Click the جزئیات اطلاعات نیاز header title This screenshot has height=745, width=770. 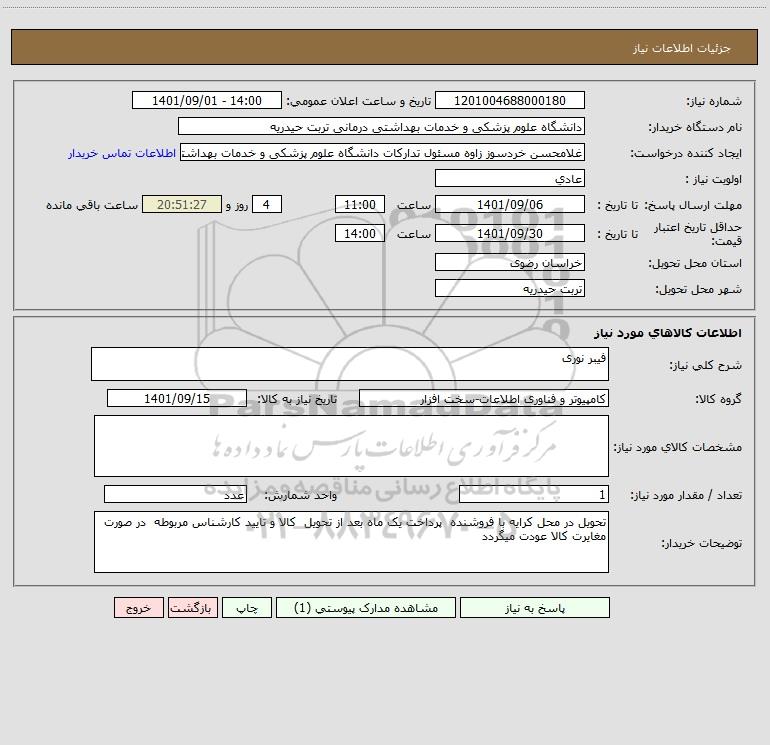pyautogui.click(x=682, y=48)
